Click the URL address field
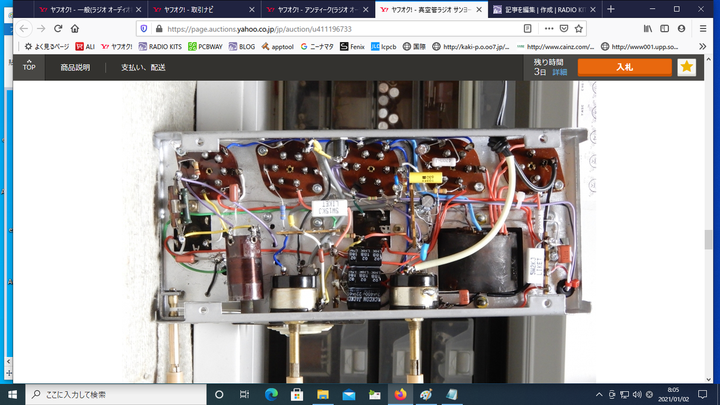 [330, 28]
